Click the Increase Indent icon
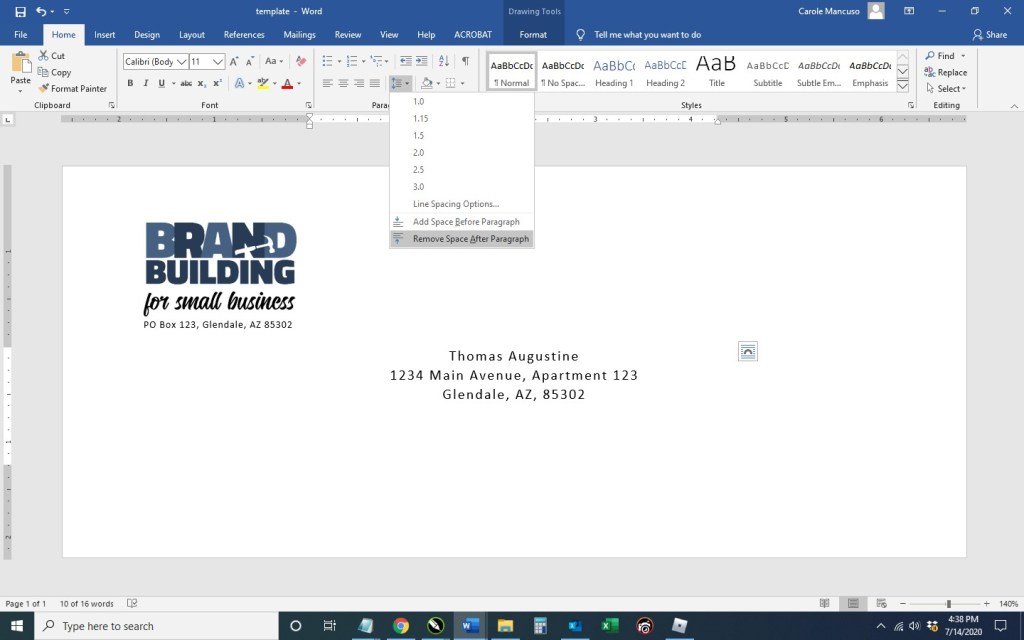Viewport: 1024px width, 640px height. tap(422, 62)
